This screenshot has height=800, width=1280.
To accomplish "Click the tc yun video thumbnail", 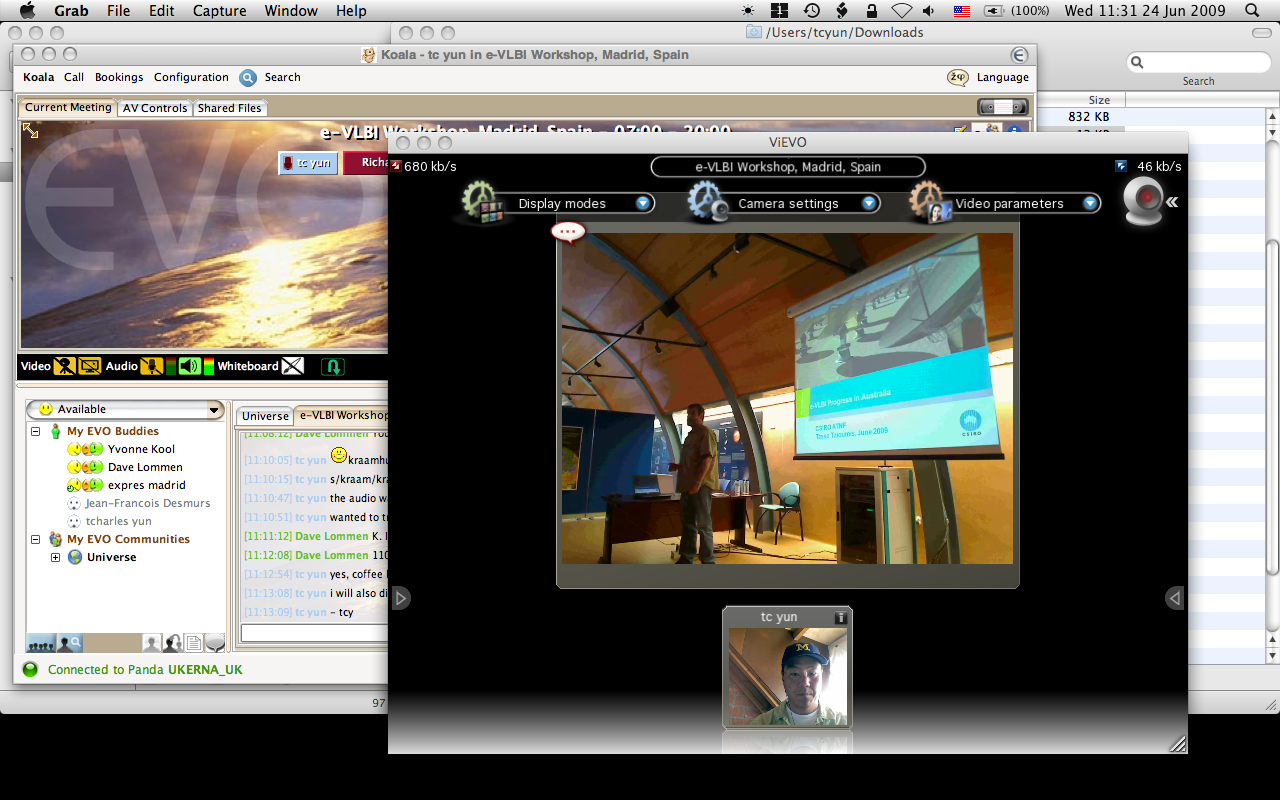I will pyautogui.click(x=787, y=676).
